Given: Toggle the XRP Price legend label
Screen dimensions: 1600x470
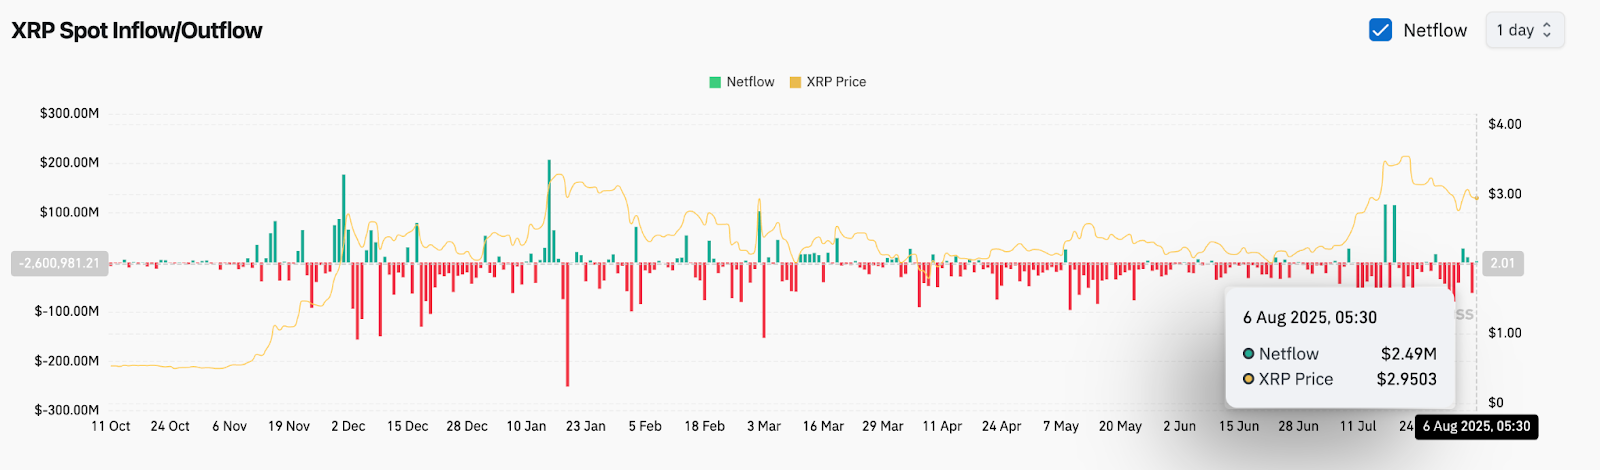Looking at the screenshot, I should point(836,82).
